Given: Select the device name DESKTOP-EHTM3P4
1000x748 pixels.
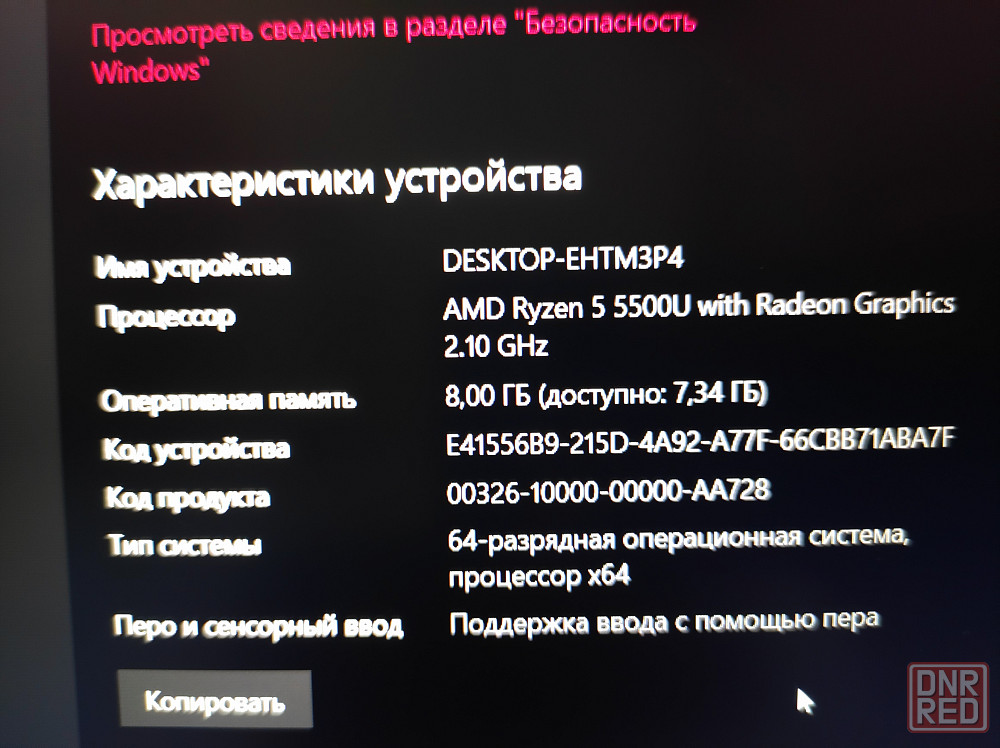Looking at the screenshot, I should [563, 260].
